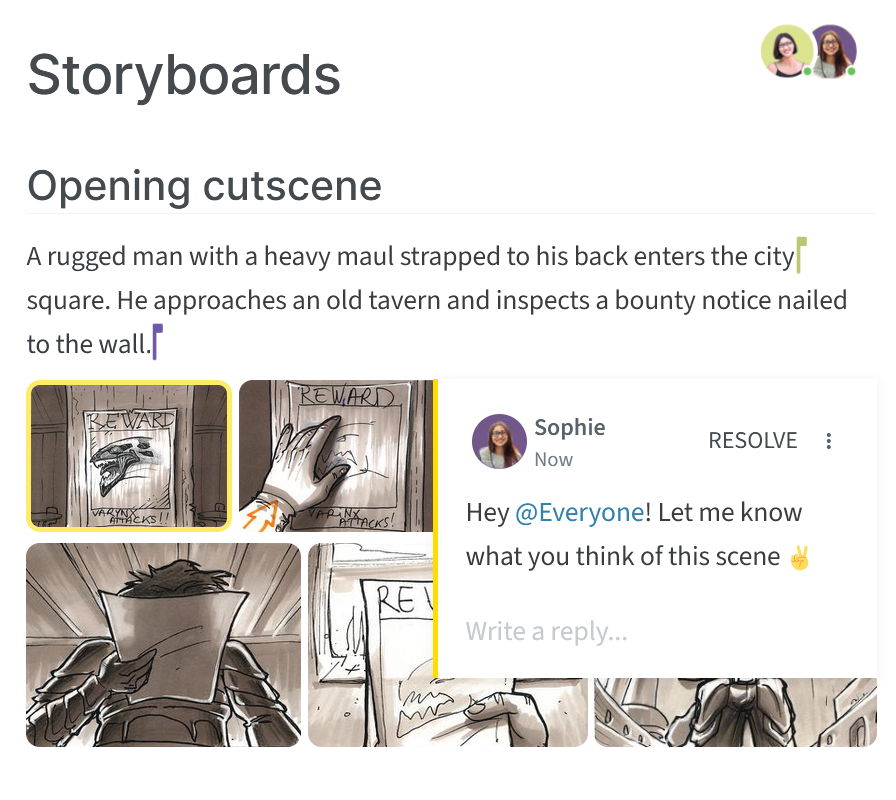
Task: Click the orange arrow cursor on poster image
Action: click(x=261, y=515)
